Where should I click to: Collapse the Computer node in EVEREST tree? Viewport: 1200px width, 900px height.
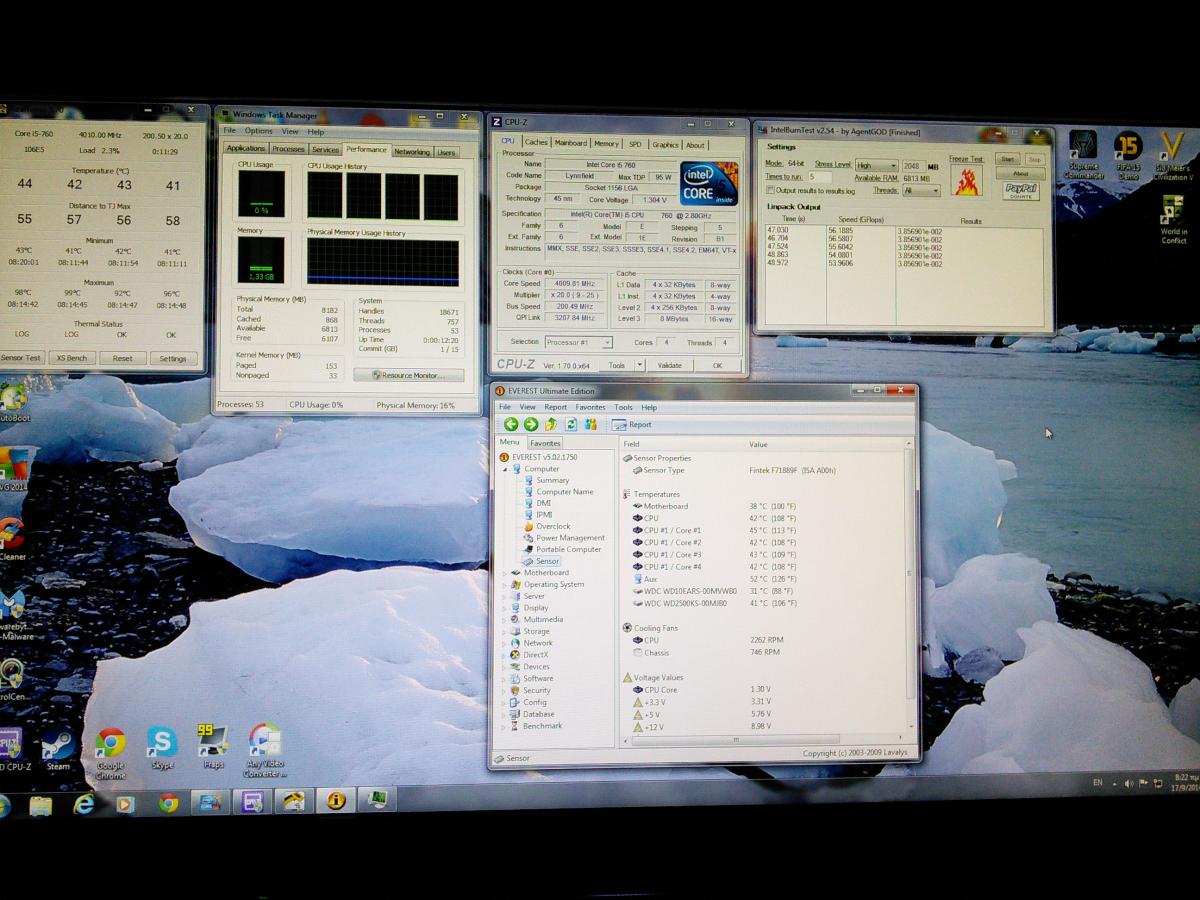[505, 469]
